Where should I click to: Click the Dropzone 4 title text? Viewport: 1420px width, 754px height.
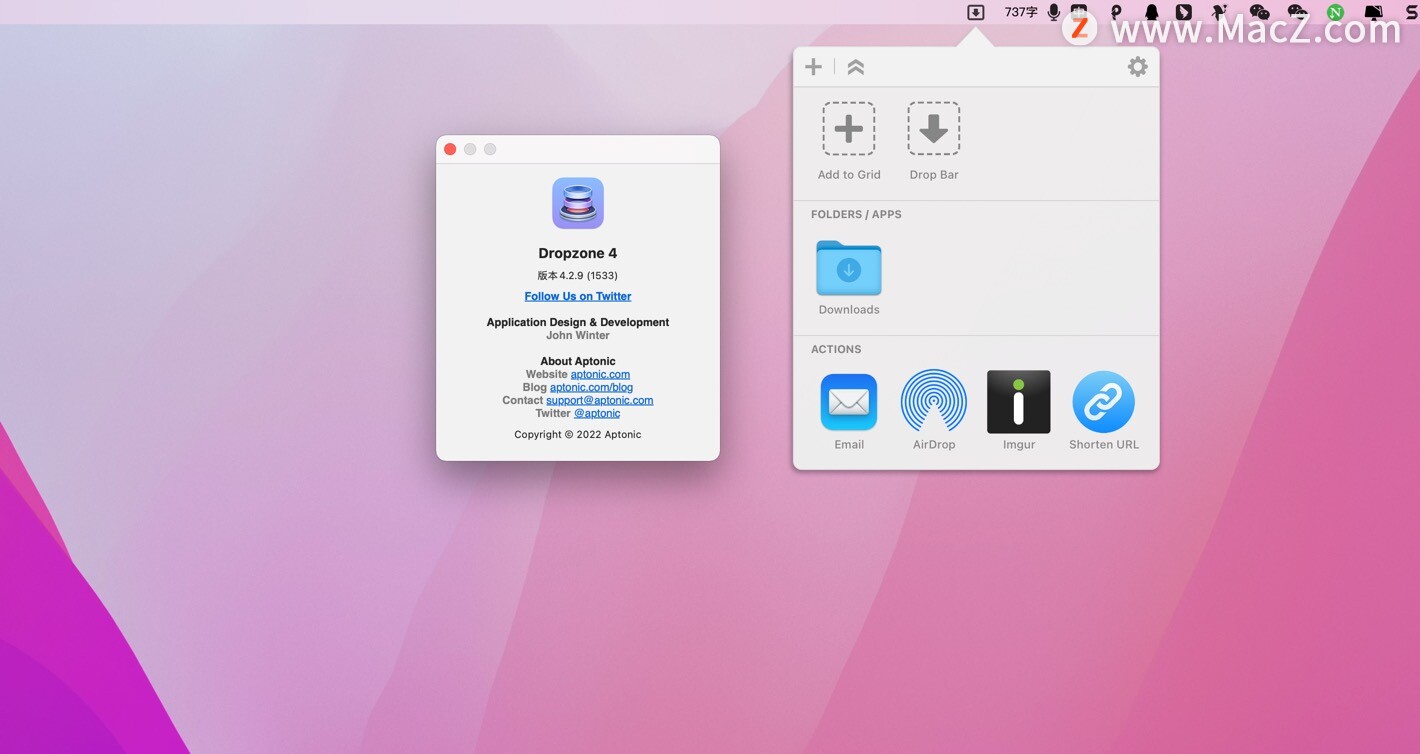point(578,253)
